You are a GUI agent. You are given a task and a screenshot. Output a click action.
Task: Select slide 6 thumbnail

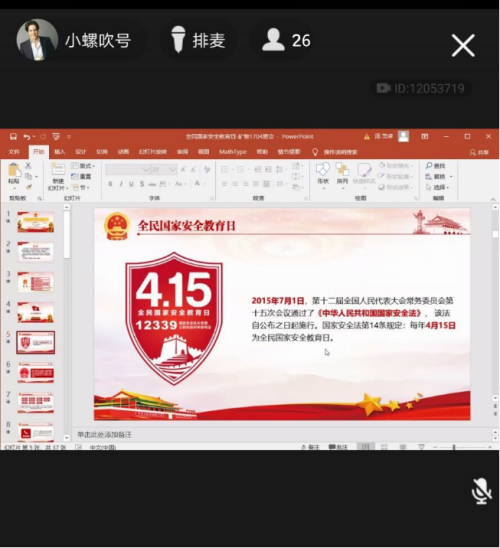pyautogui.click(x=36, y=373)
